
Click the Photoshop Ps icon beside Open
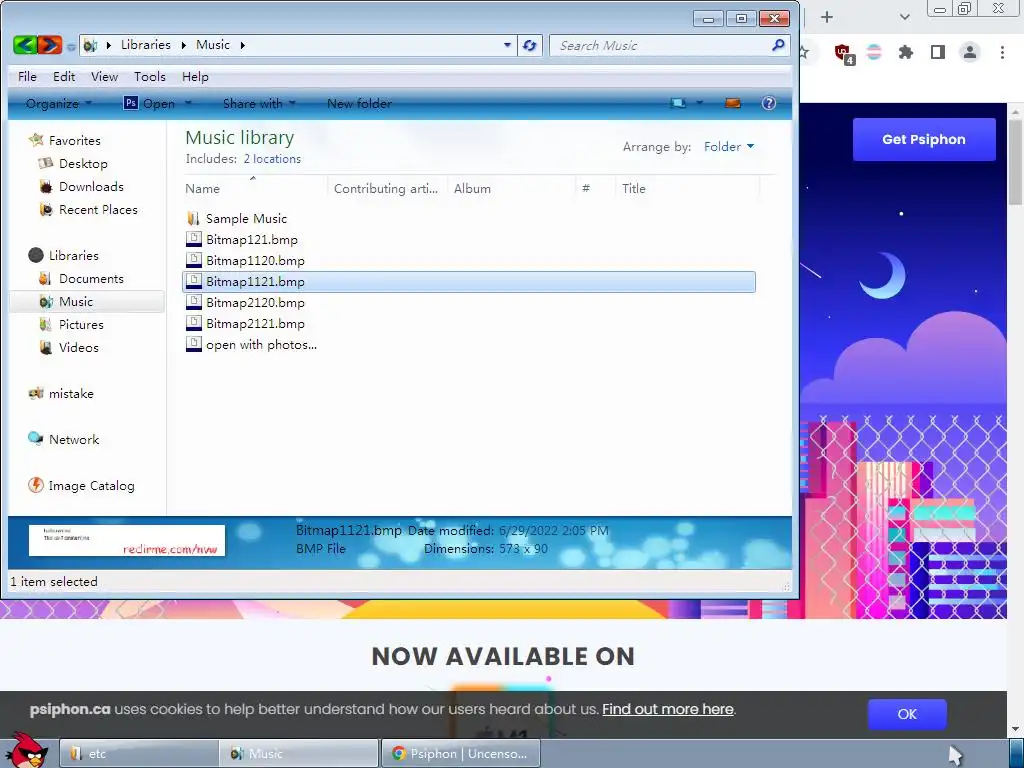pos(131,103)
